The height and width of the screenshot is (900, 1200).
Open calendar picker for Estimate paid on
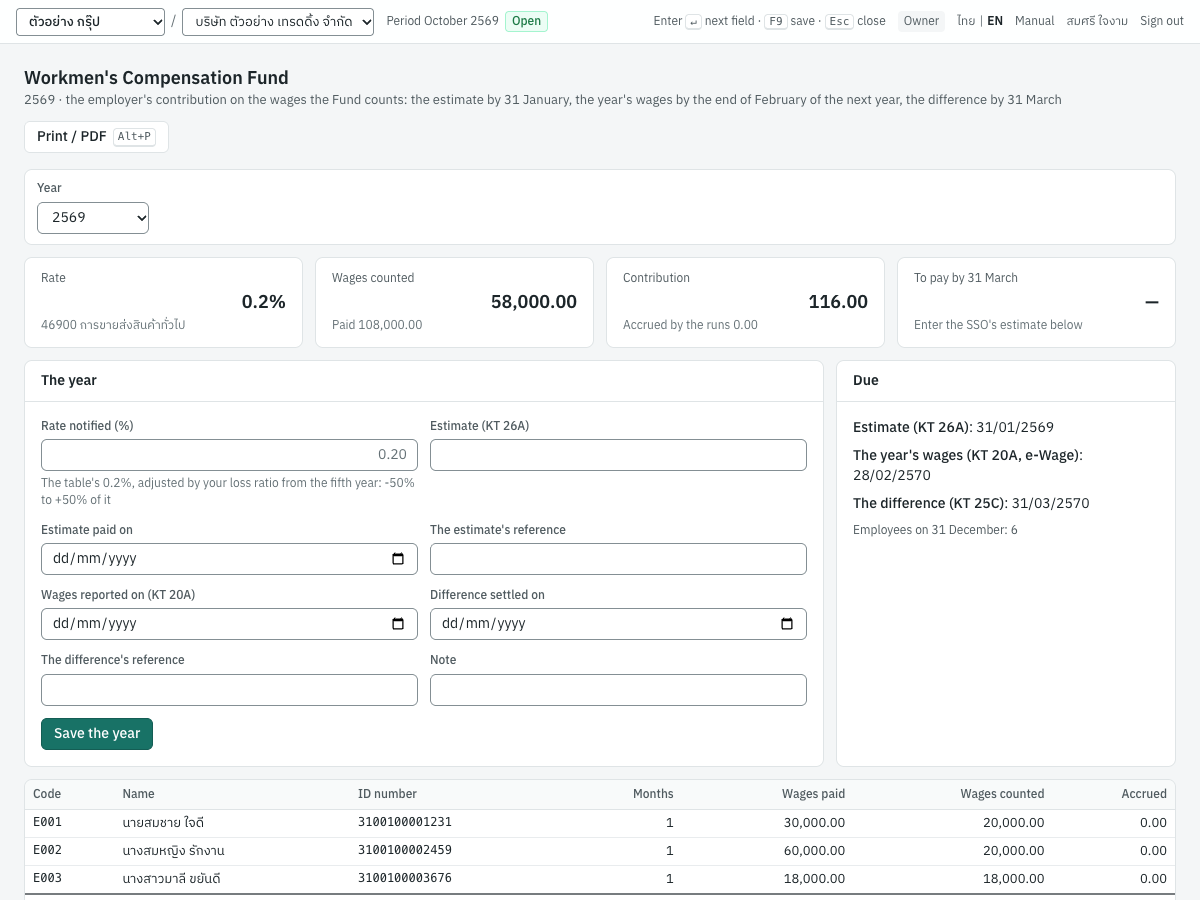pyautogui.click(x=398, y=559)
